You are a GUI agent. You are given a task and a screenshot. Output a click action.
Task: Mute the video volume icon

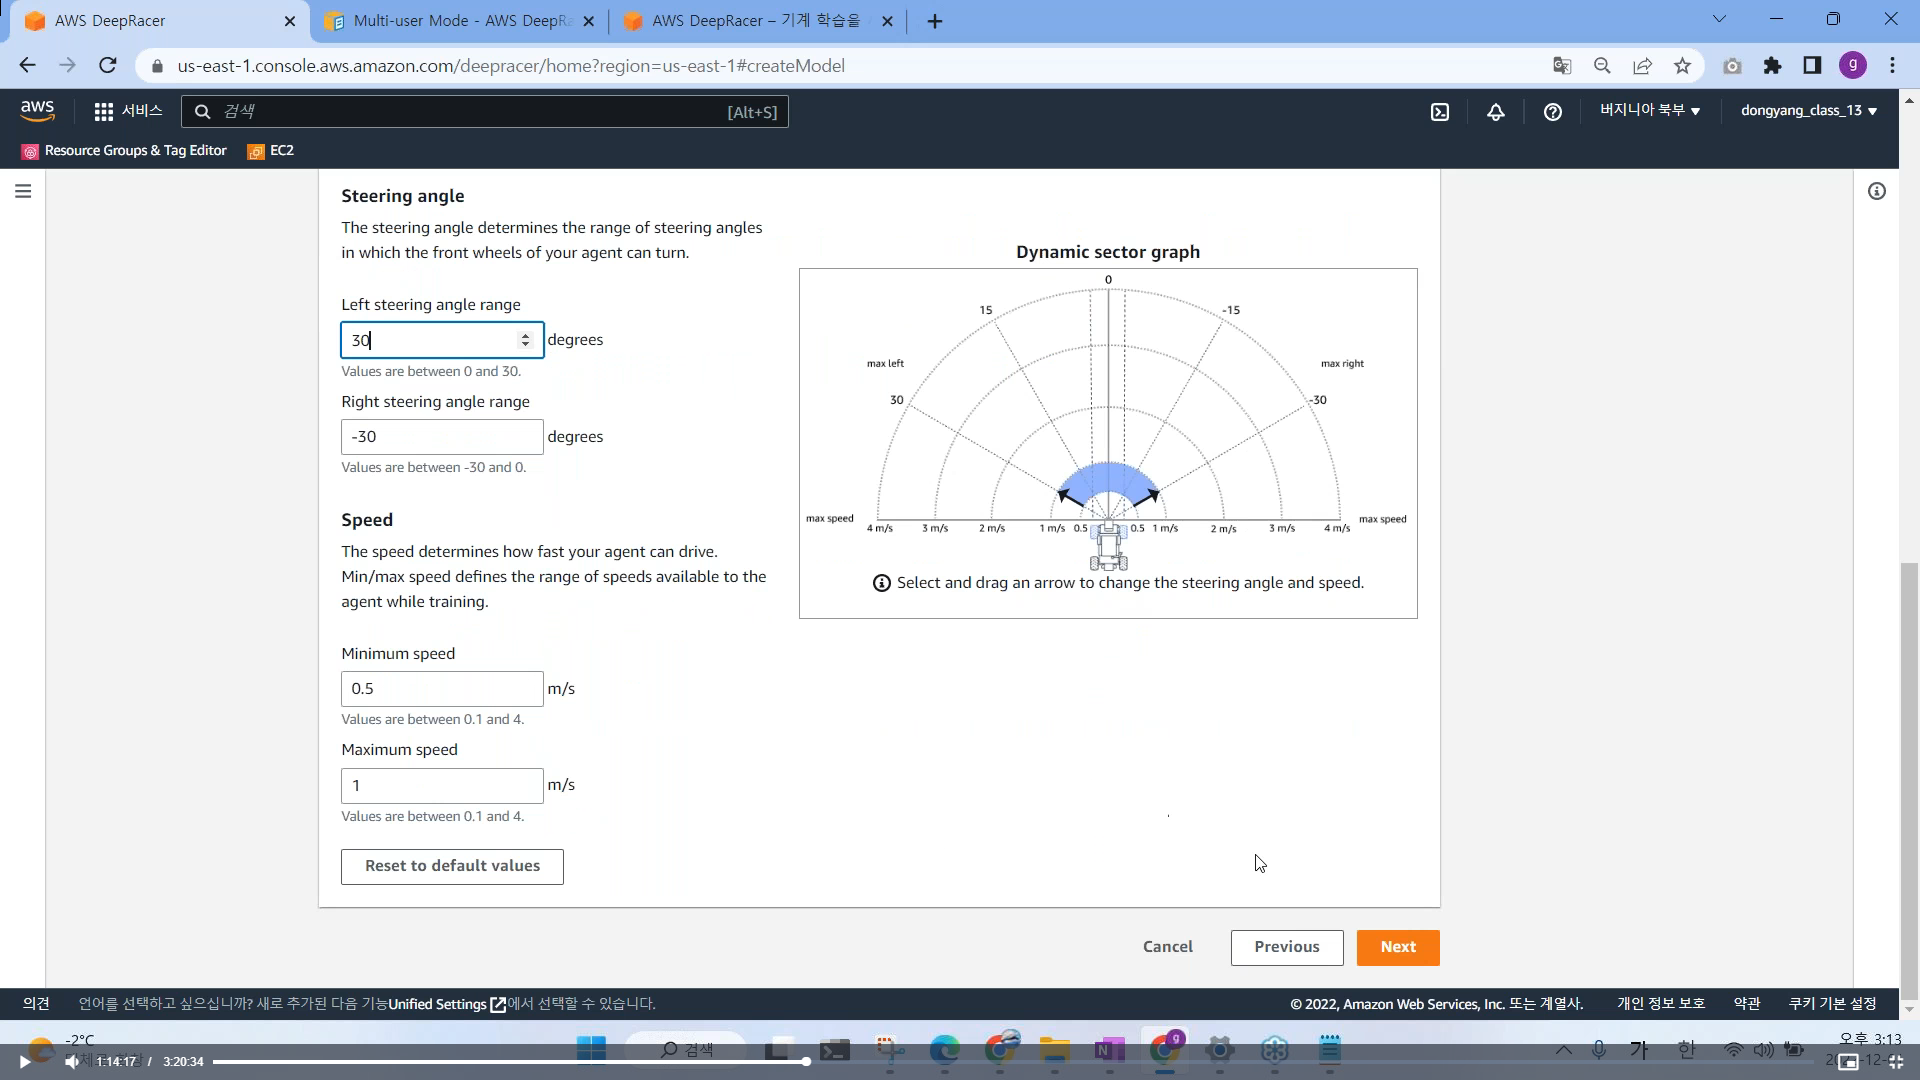point(71,1062)
